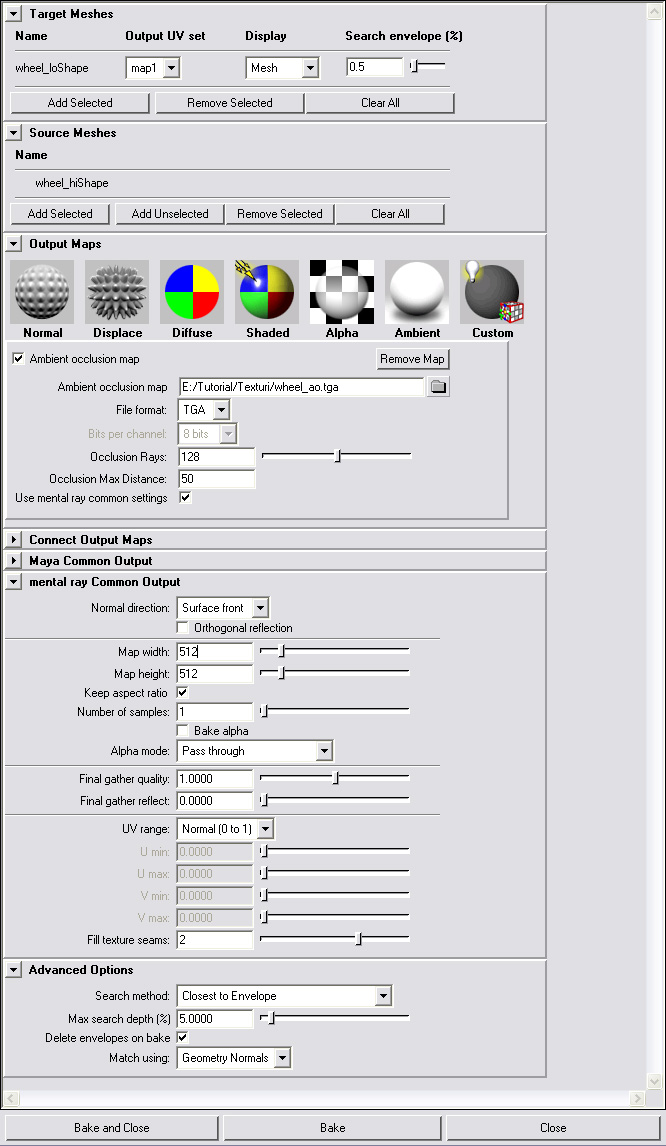Browse for ambient occlusion map file
The width and height of the screenshot is (666, 1146).
[x=438, y=387]
